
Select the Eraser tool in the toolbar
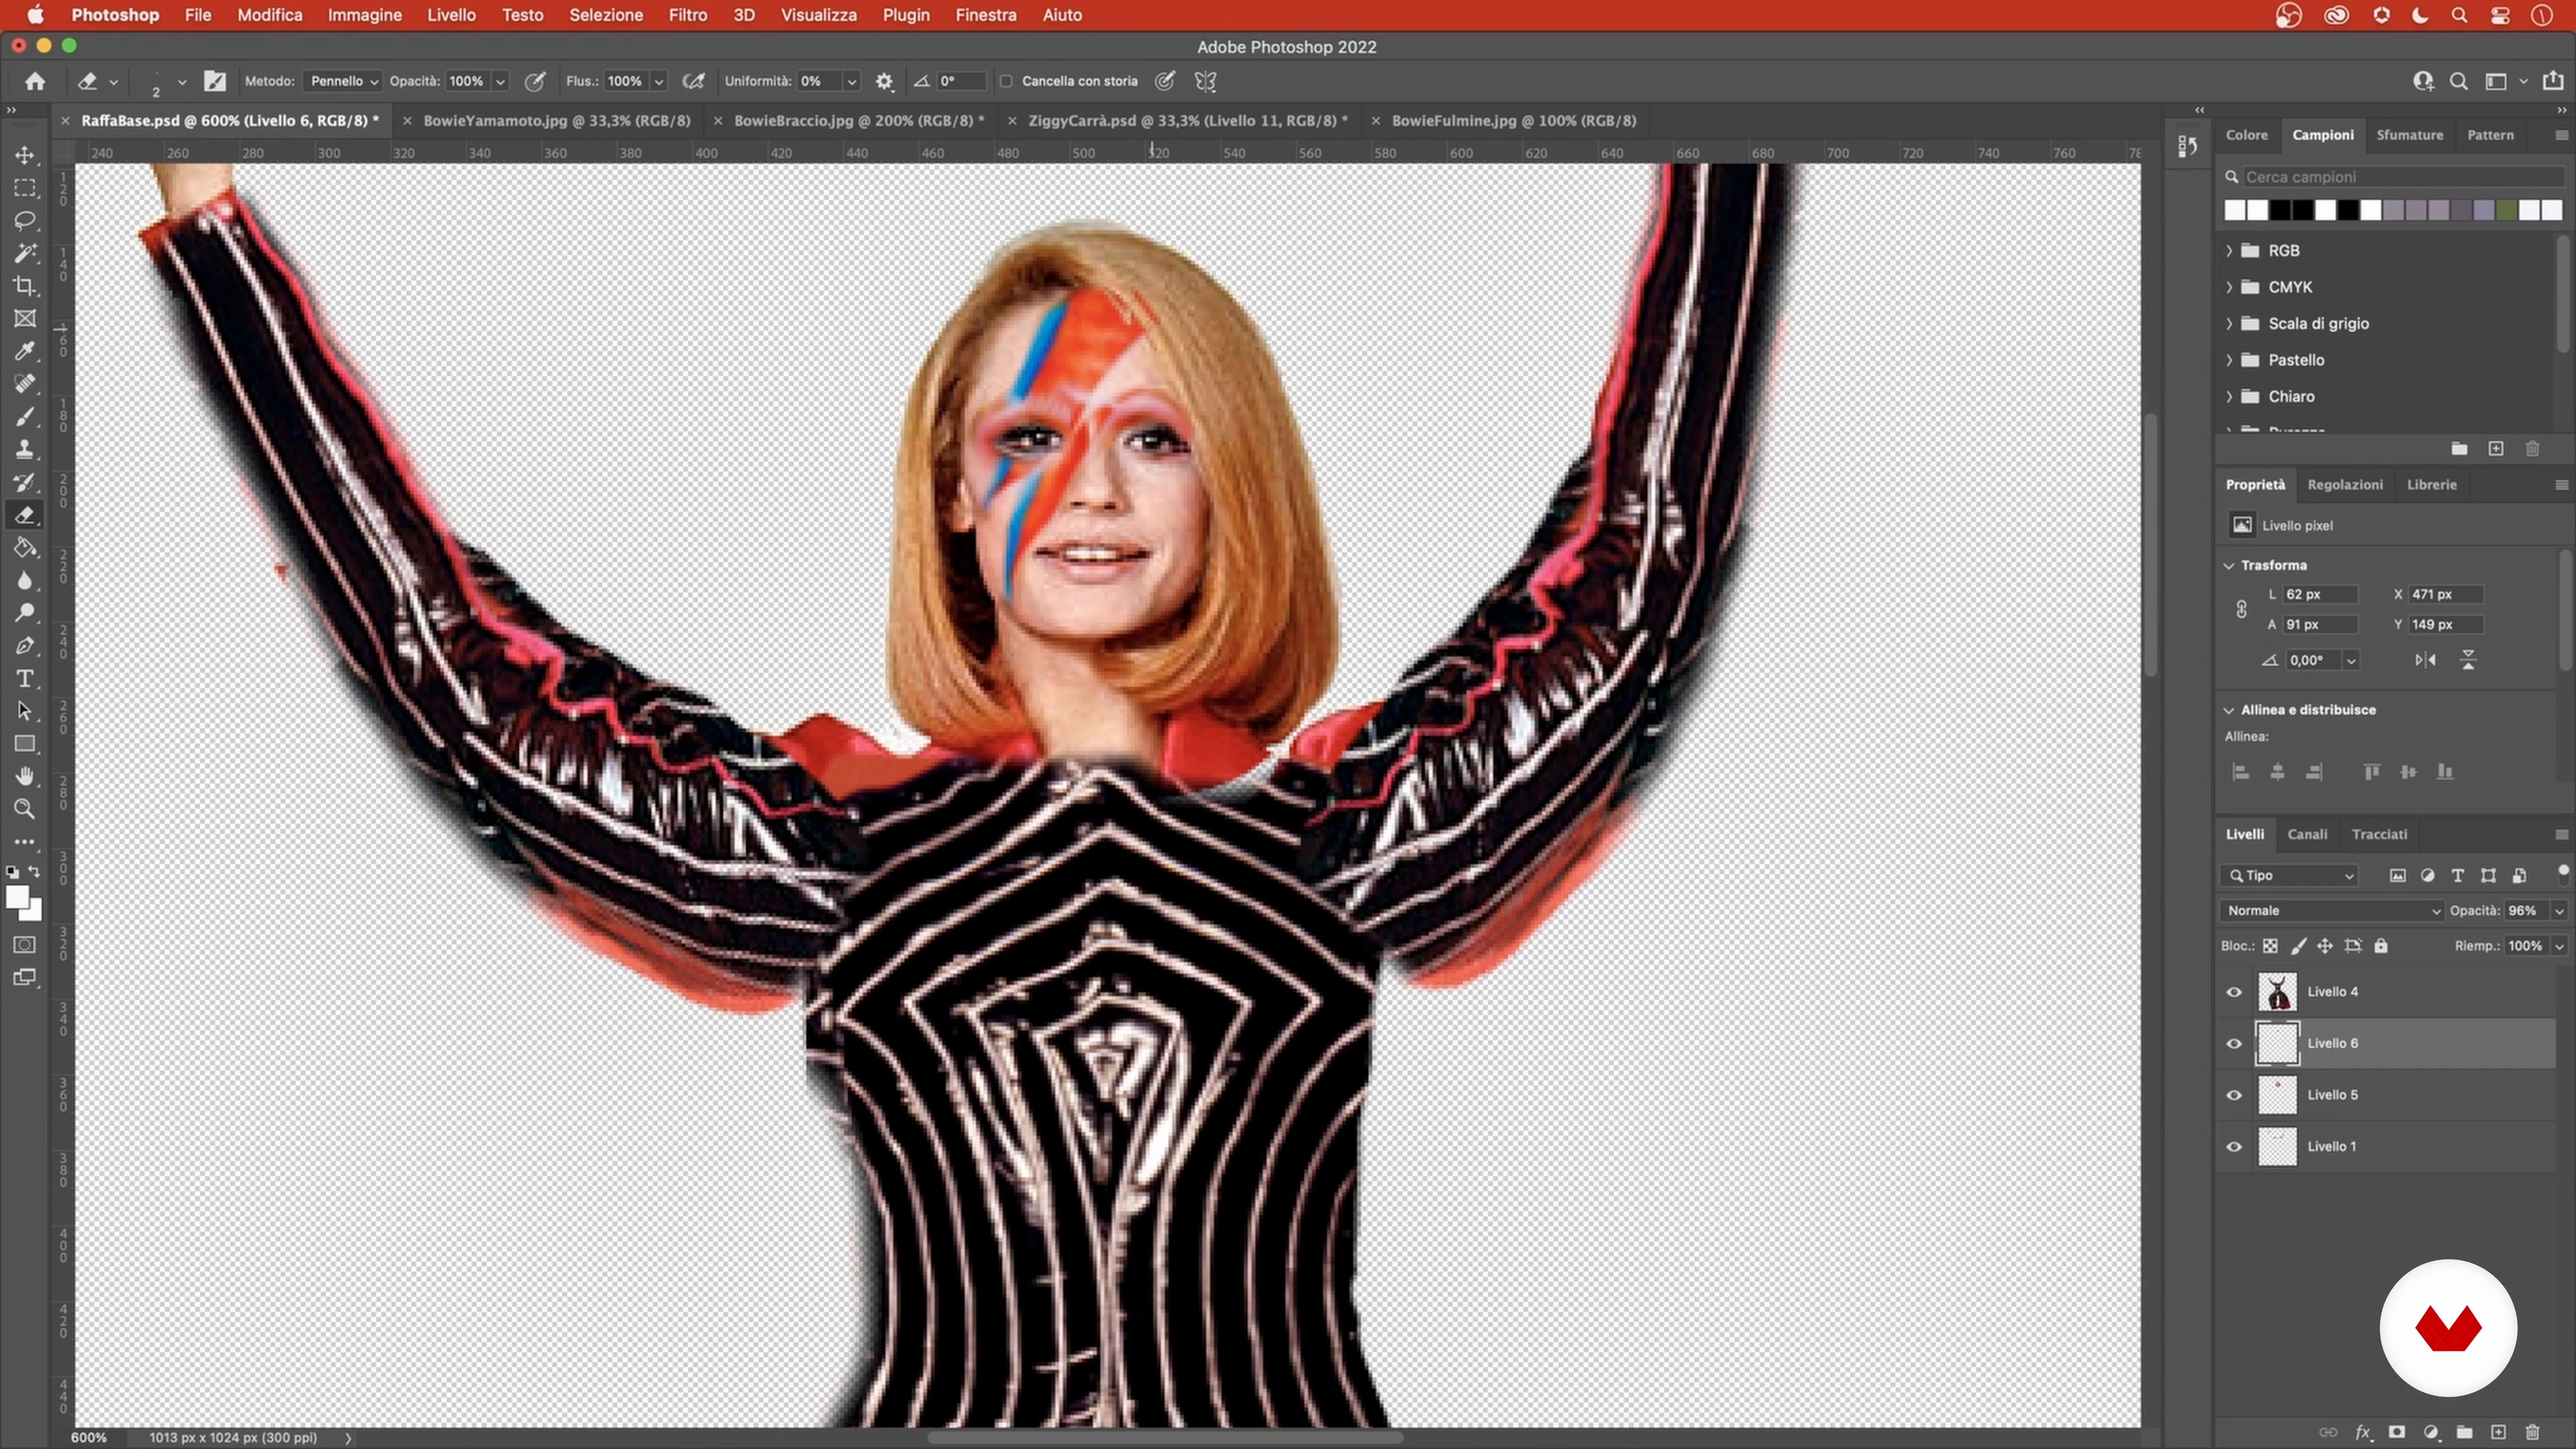click(25, 515)
